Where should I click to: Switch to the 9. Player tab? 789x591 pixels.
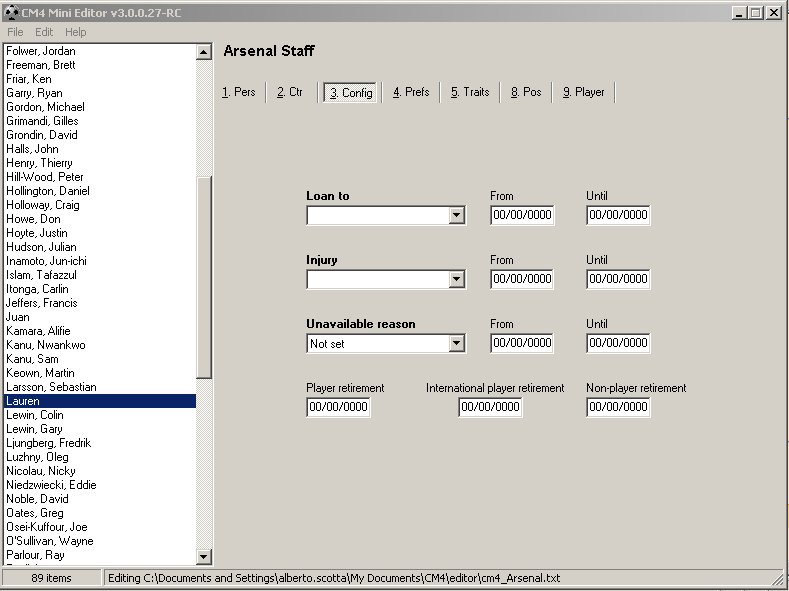point(584,92)
